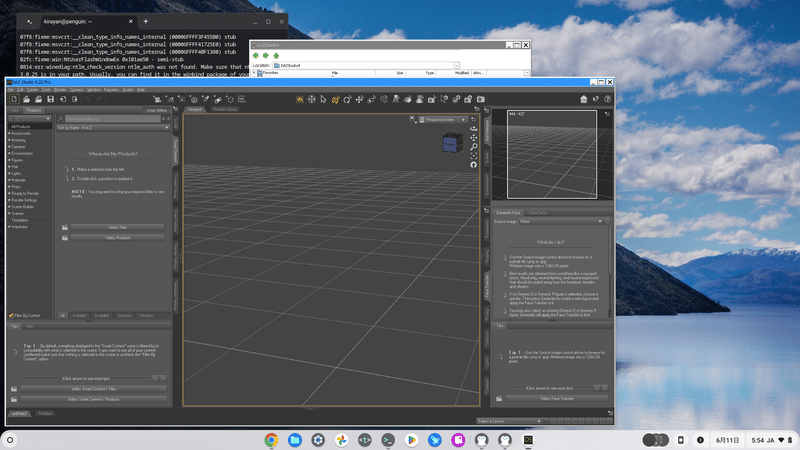Click the Video: Face Transfer button
The height and width of the screenshot is (450, 800).
click(x=557, y=398)
